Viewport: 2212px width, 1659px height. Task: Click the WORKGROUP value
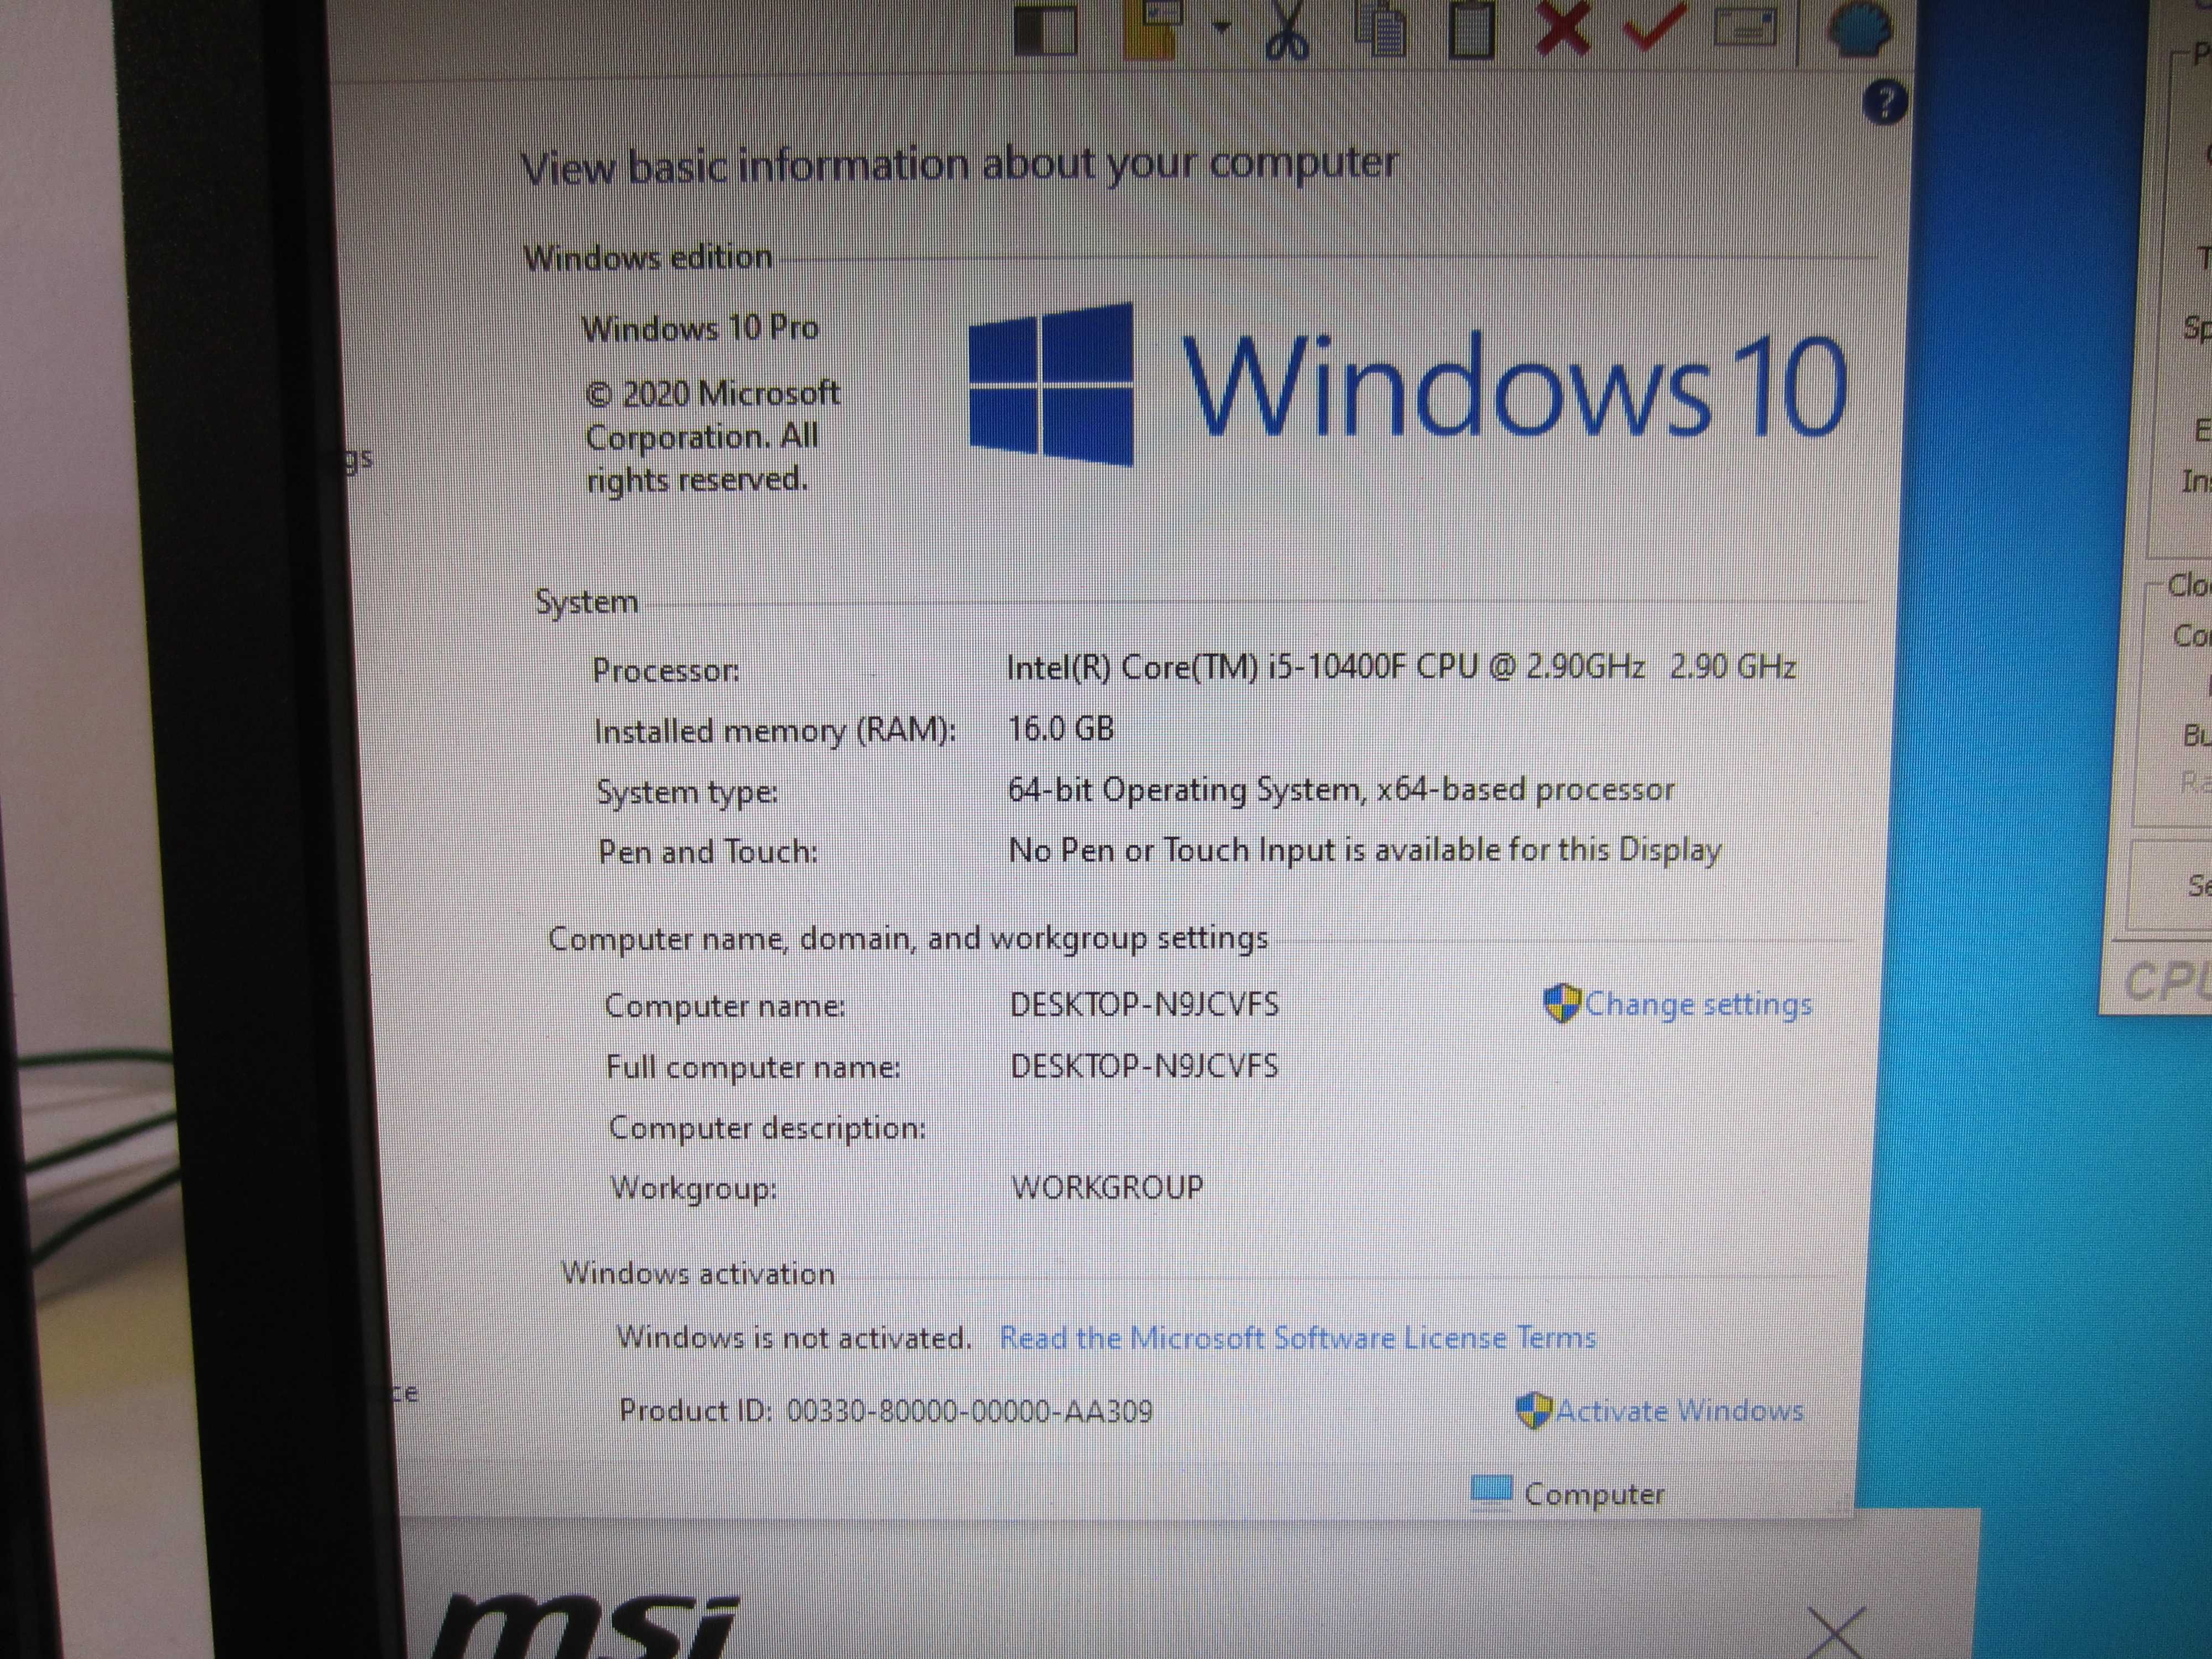(x=1107, y=1187)
